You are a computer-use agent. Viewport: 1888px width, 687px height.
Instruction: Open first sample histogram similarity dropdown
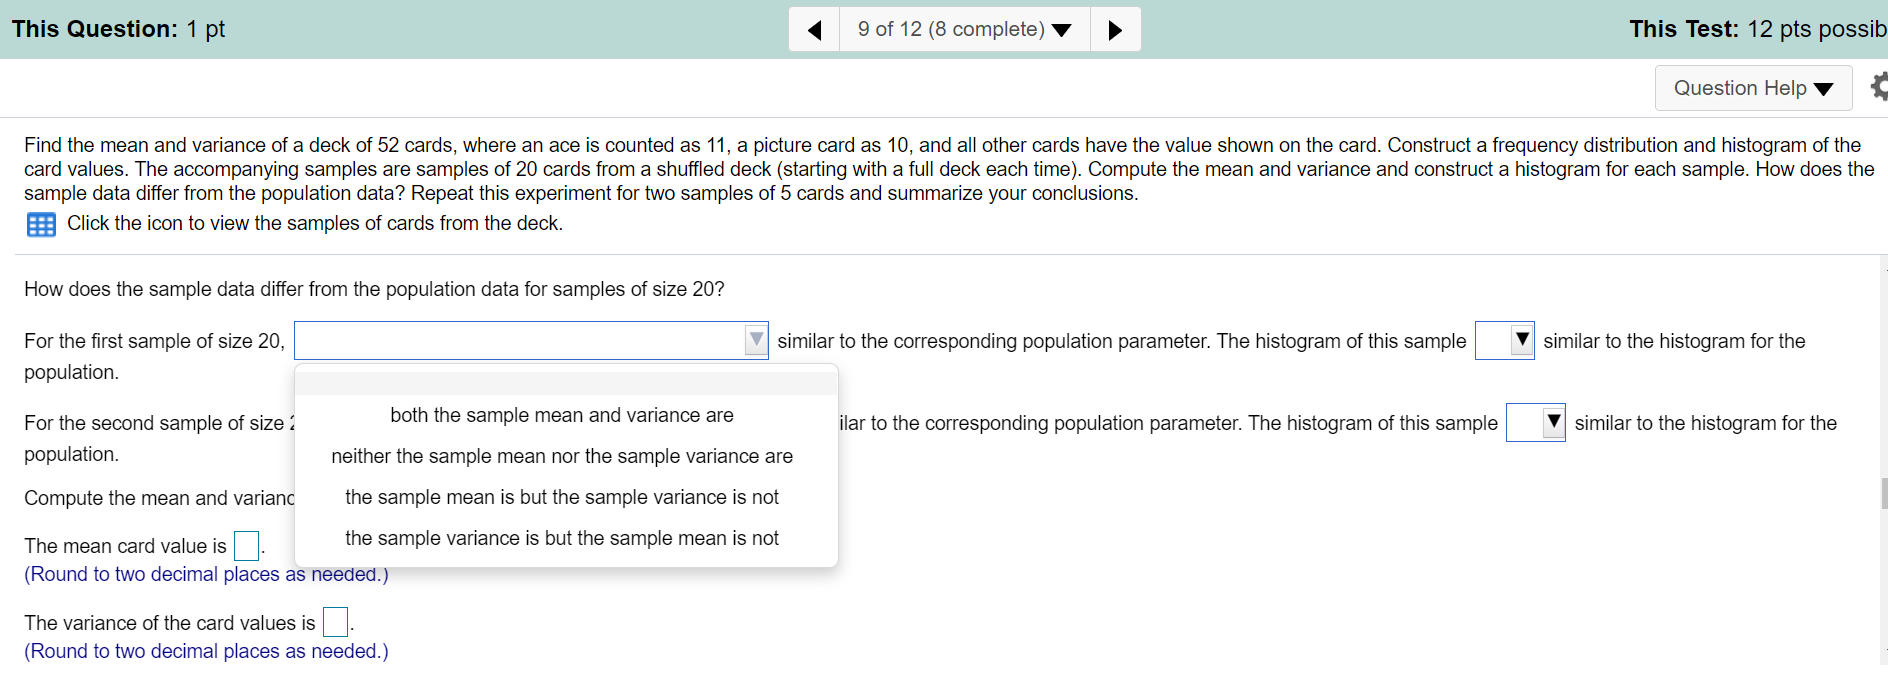pos(1504,341)
